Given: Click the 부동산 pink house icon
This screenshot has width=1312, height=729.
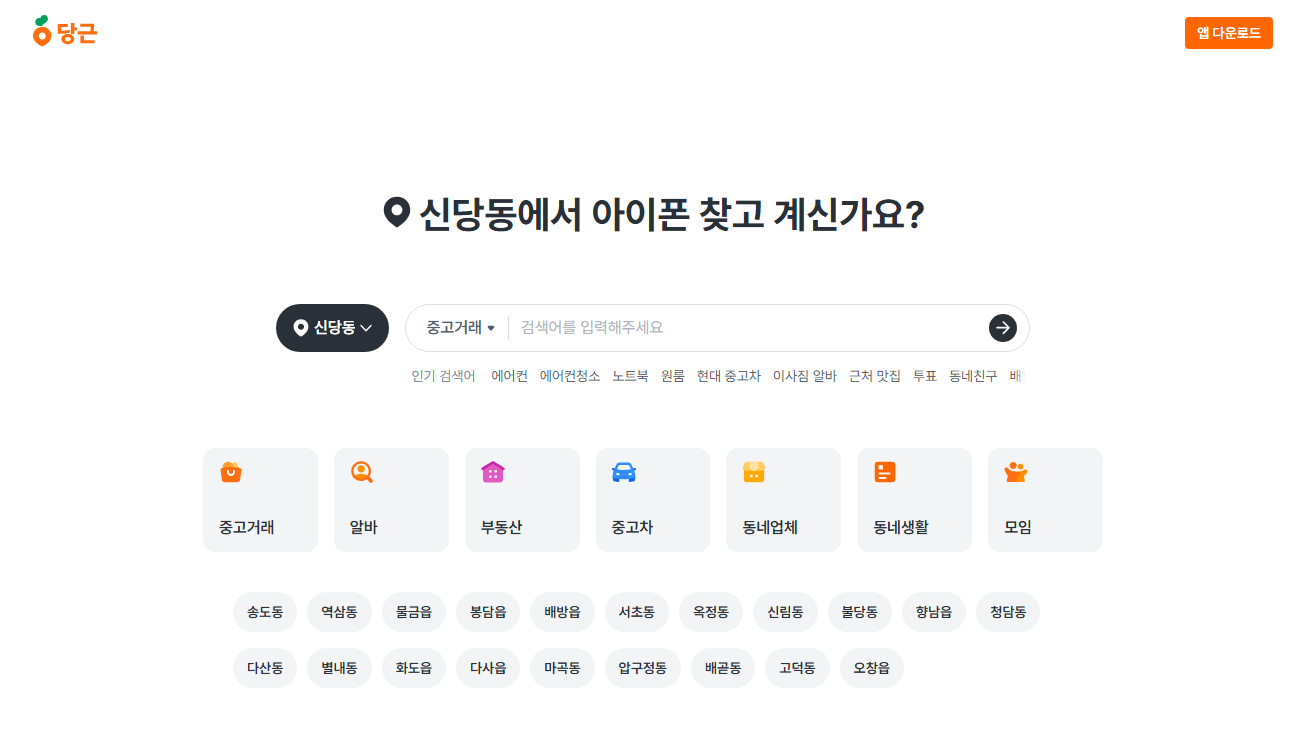Looking at the screenshot, I should coord(493,472).
